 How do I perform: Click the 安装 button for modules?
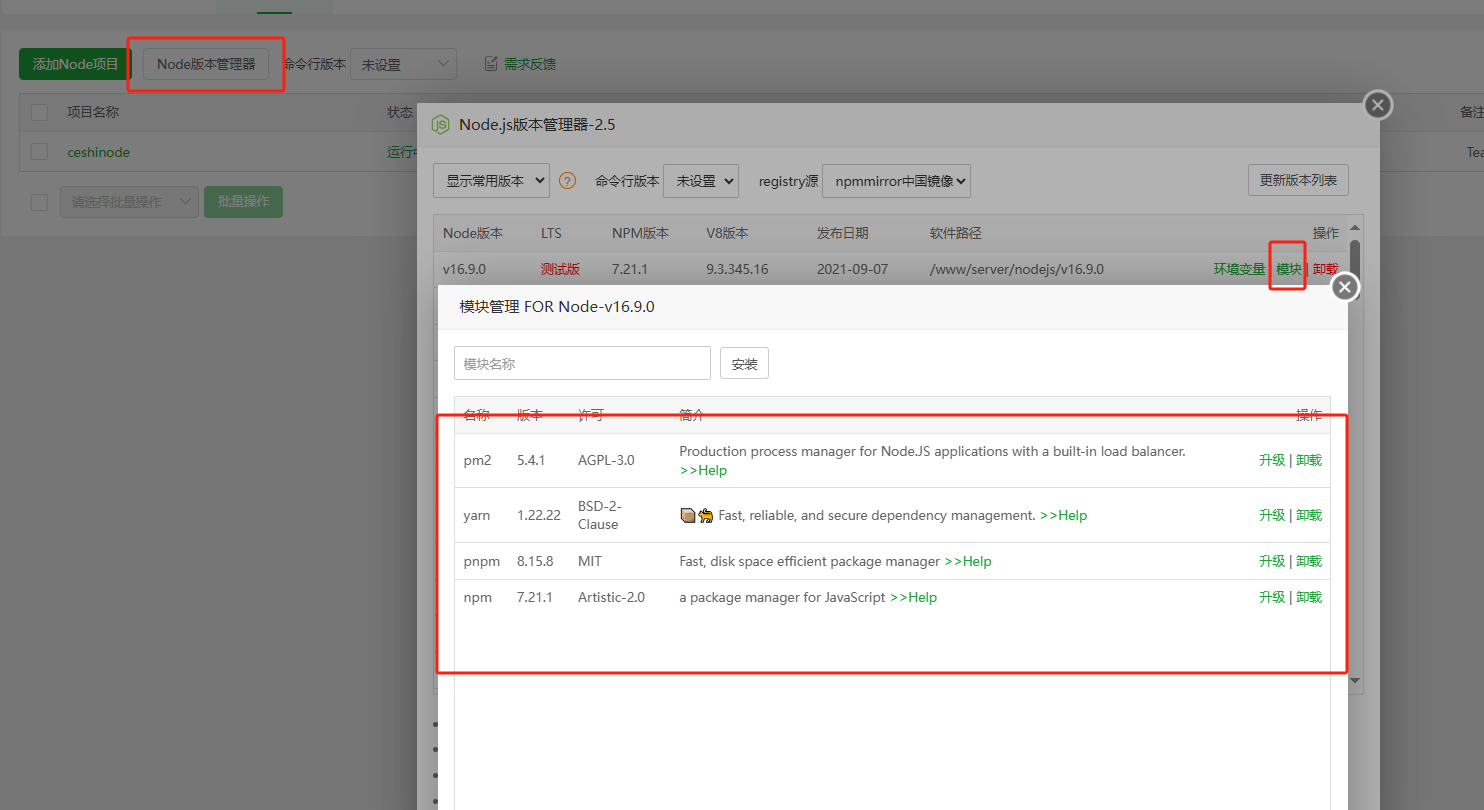(x=744, y=364)
